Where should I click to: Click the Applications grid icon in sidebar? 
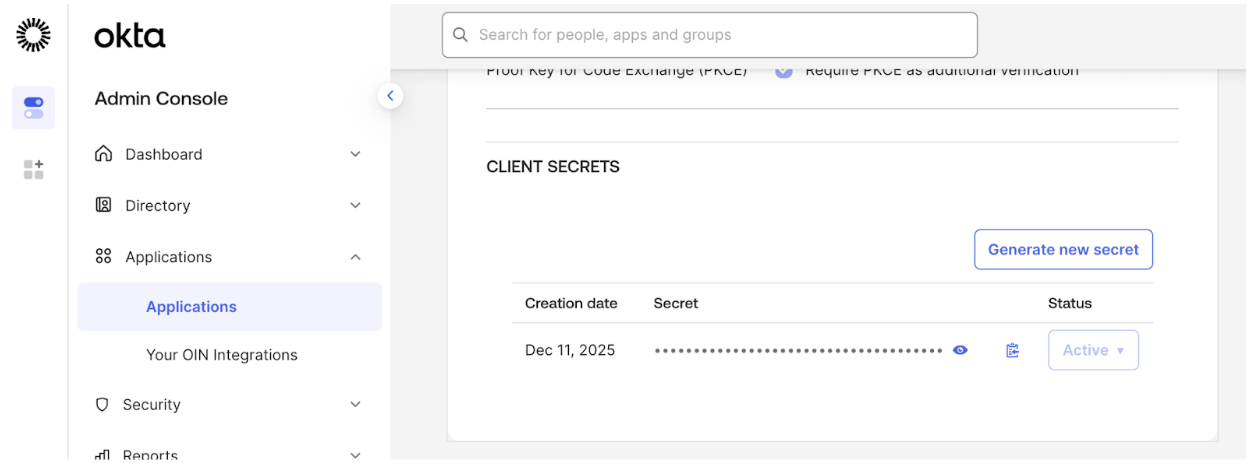click(103, 257)
